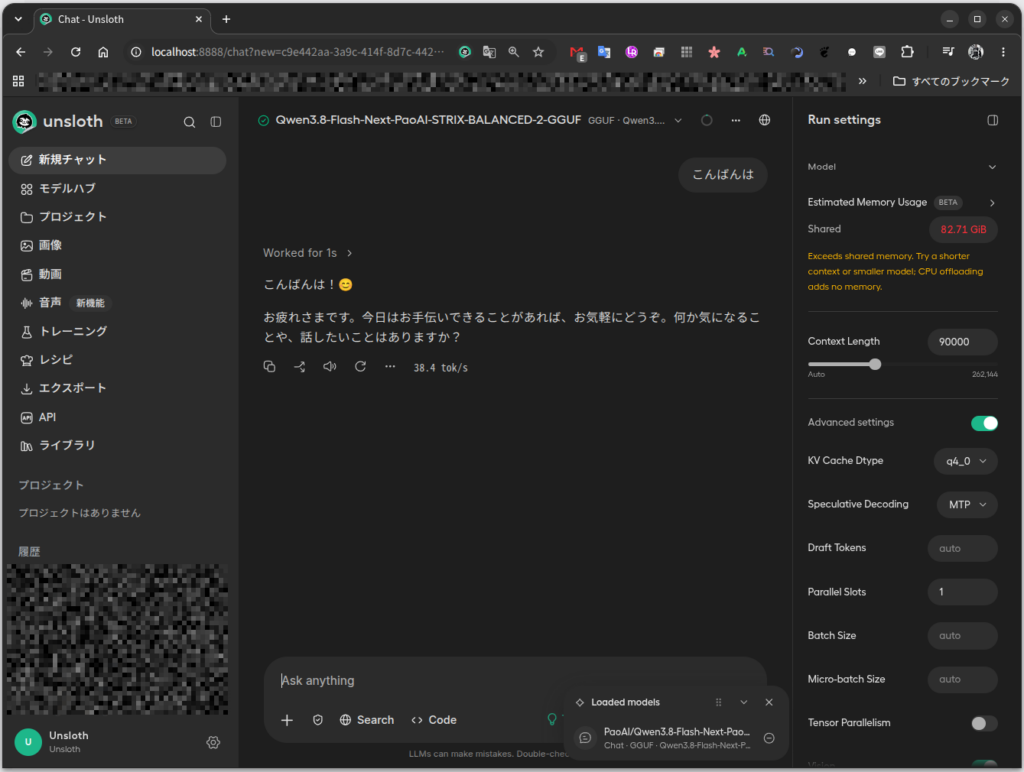Click the Loaded models drag handle

click(x=718, y=702)
